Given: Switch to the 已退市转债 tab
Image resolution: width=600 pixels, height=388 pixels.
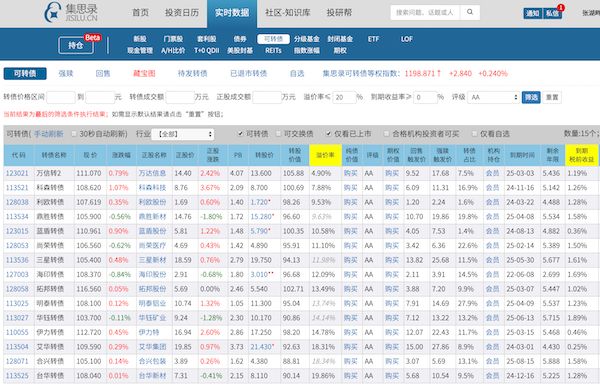Looking at the screenshot, I should tap(248, 73).
